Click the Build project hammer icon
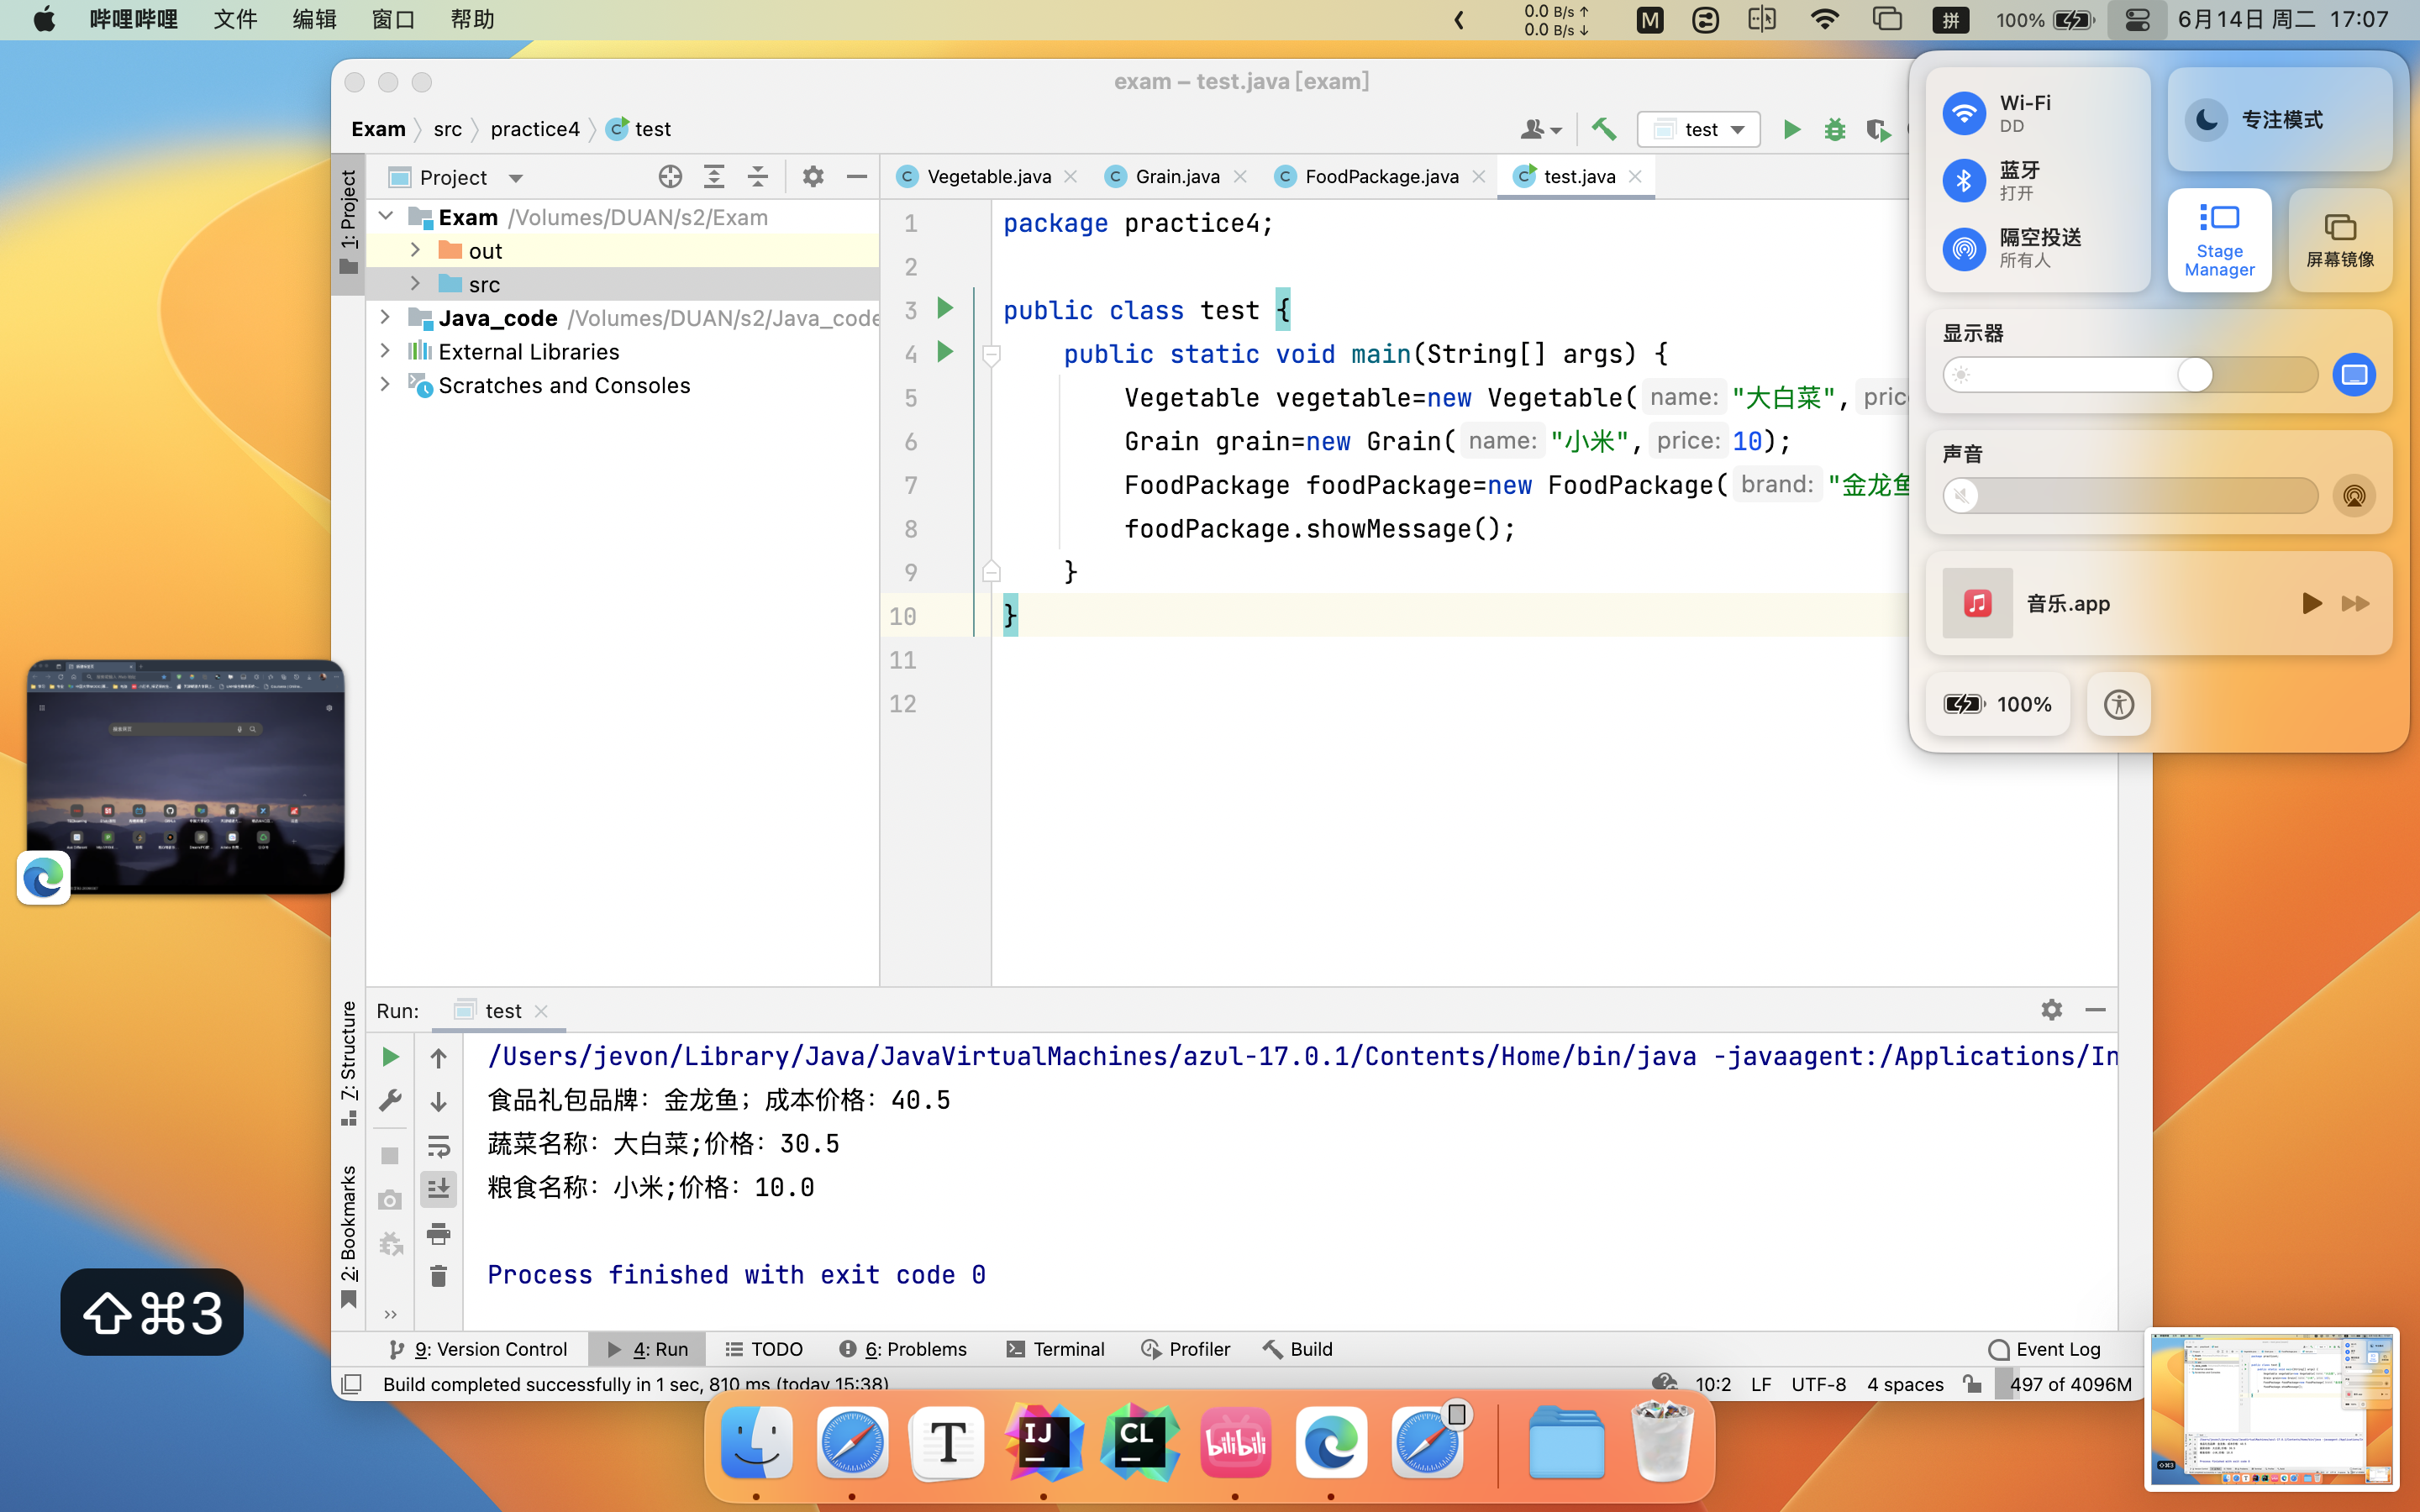This screenshot has width=2420, height=1512. click(1604, 129)
